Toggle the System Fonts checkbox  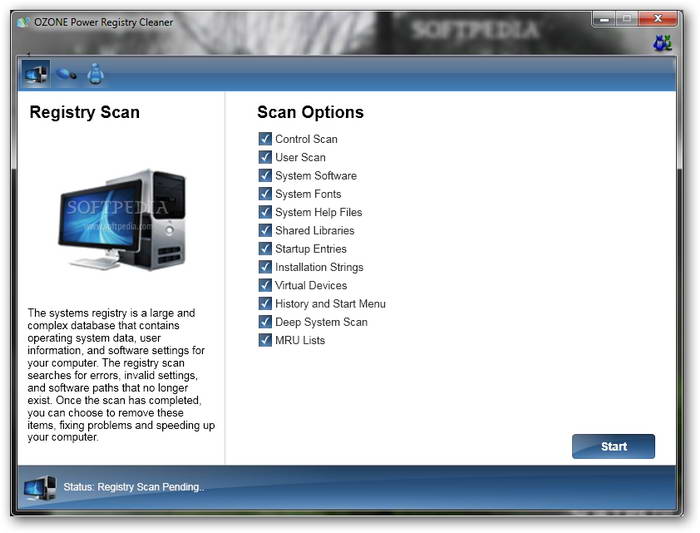click(x=265, y=194)
